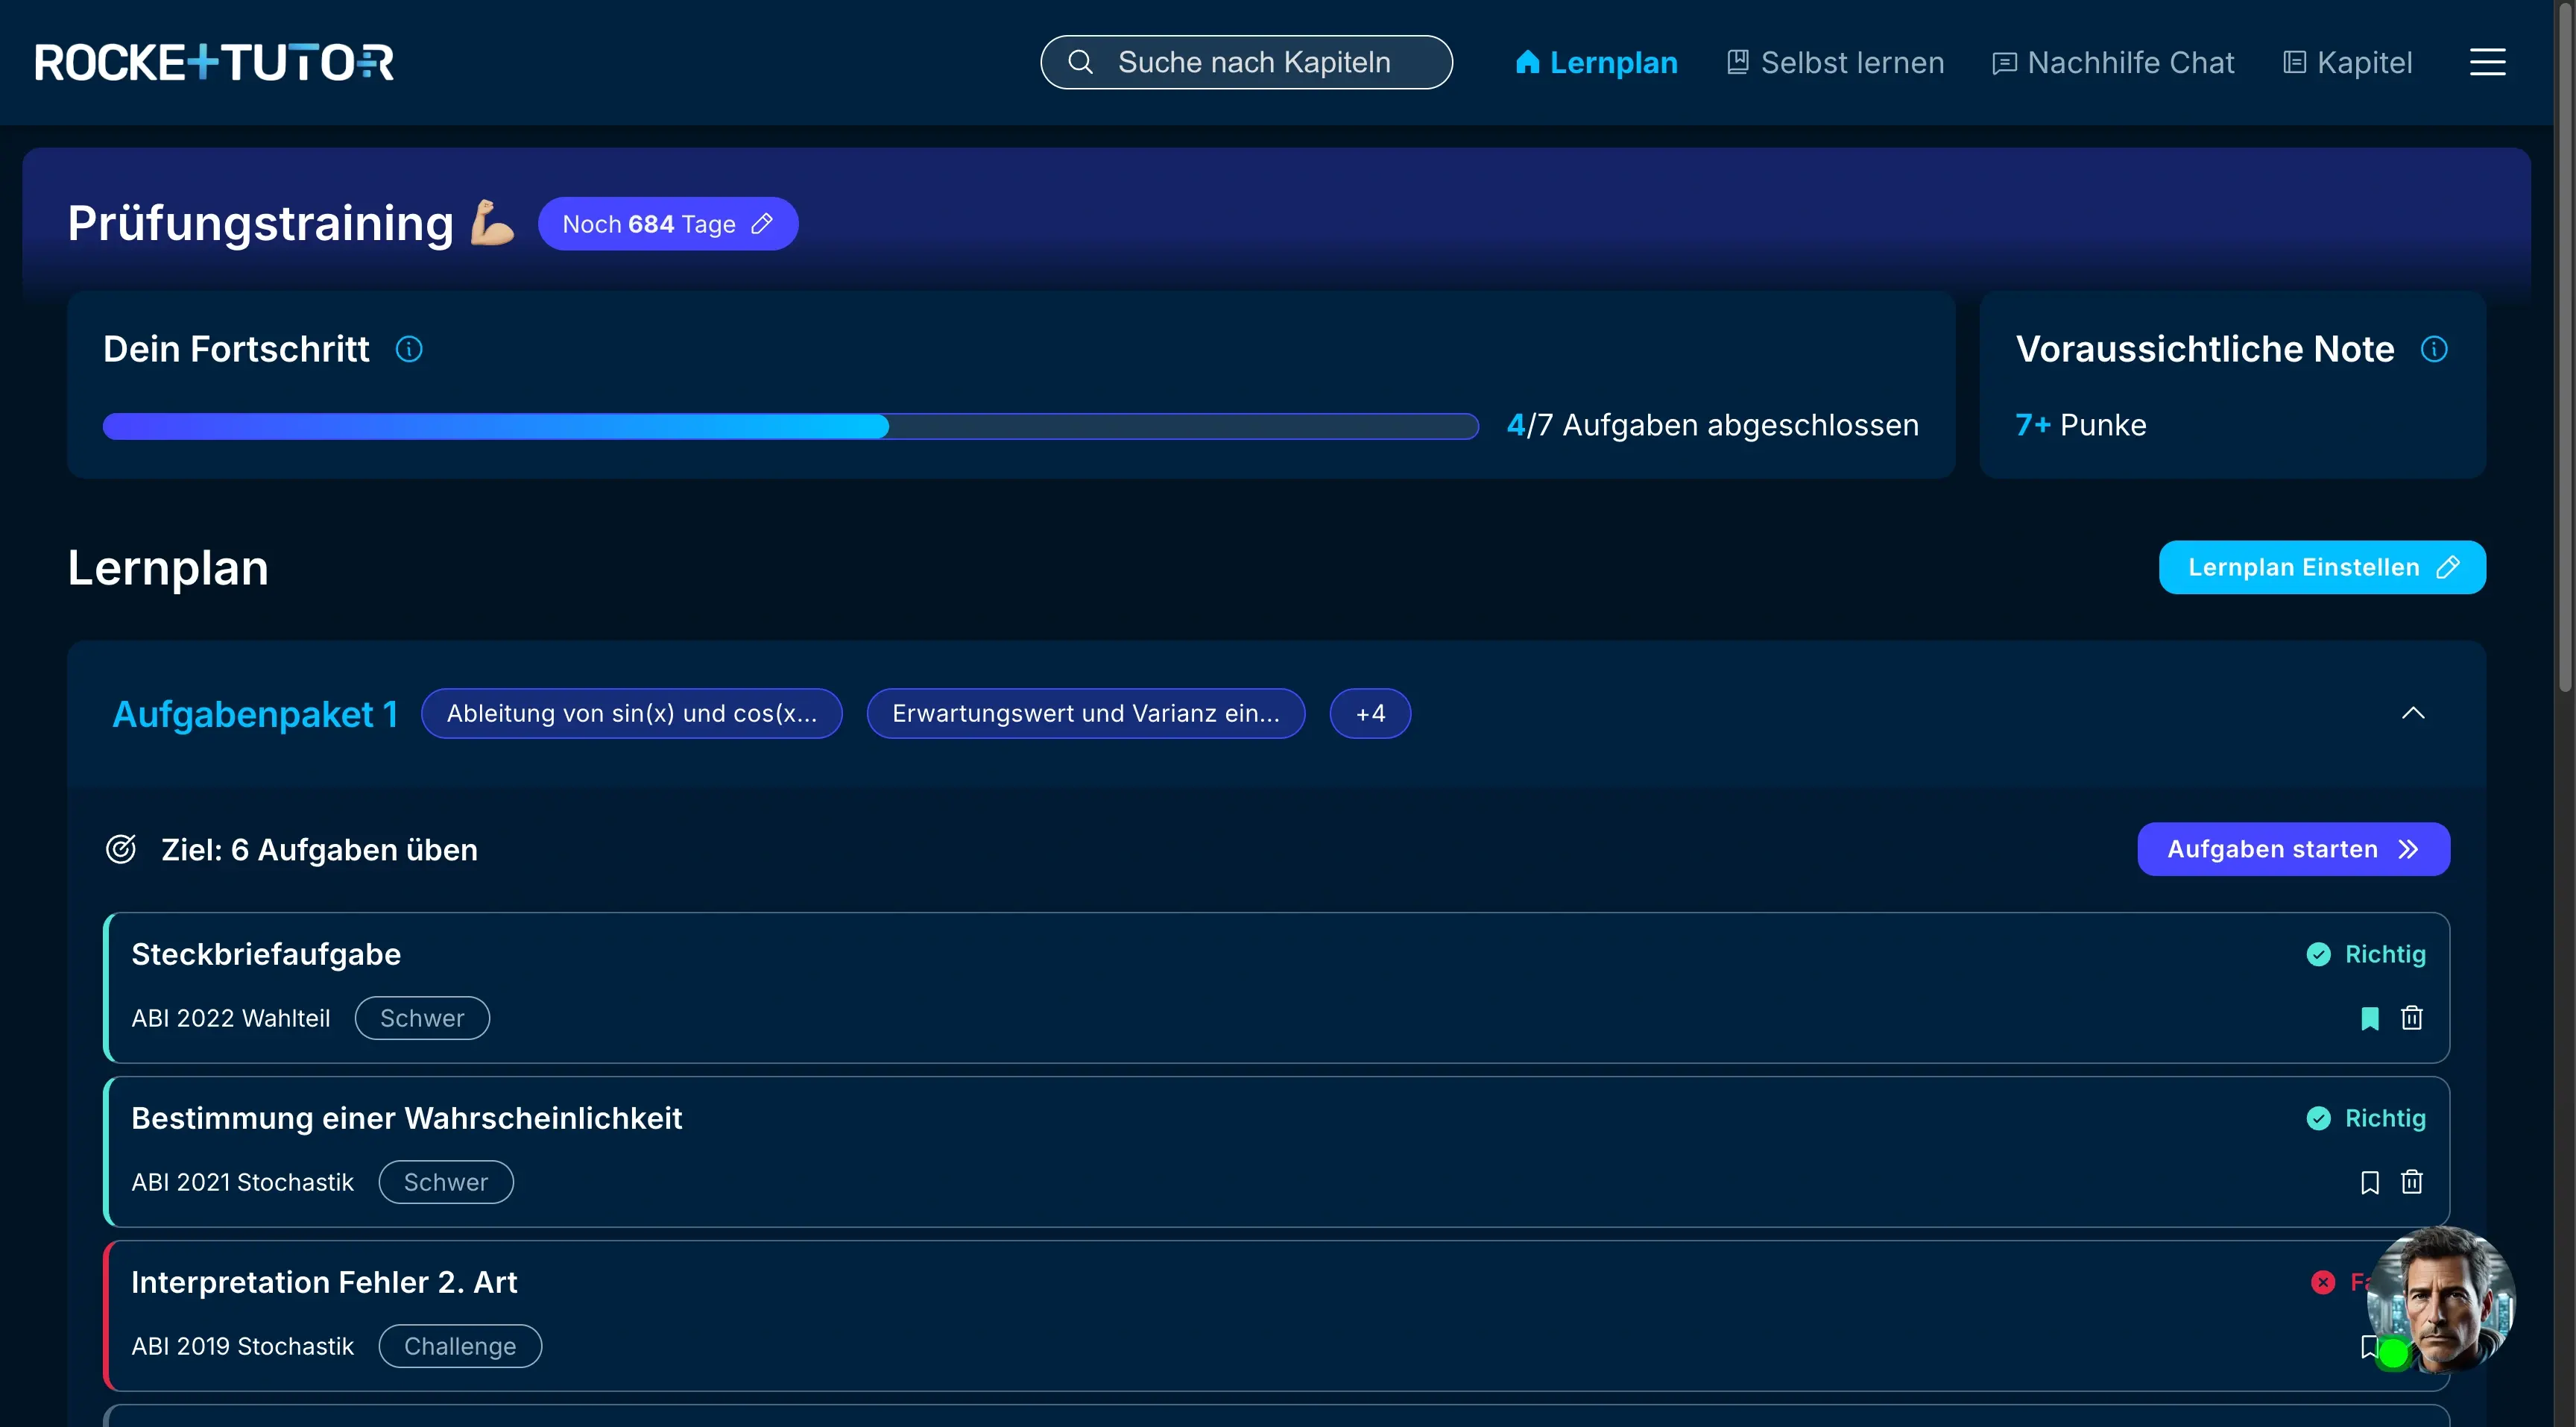Delete the Steckbriefaufgabe task

pyautogui.click(x=2412, y=1018)
